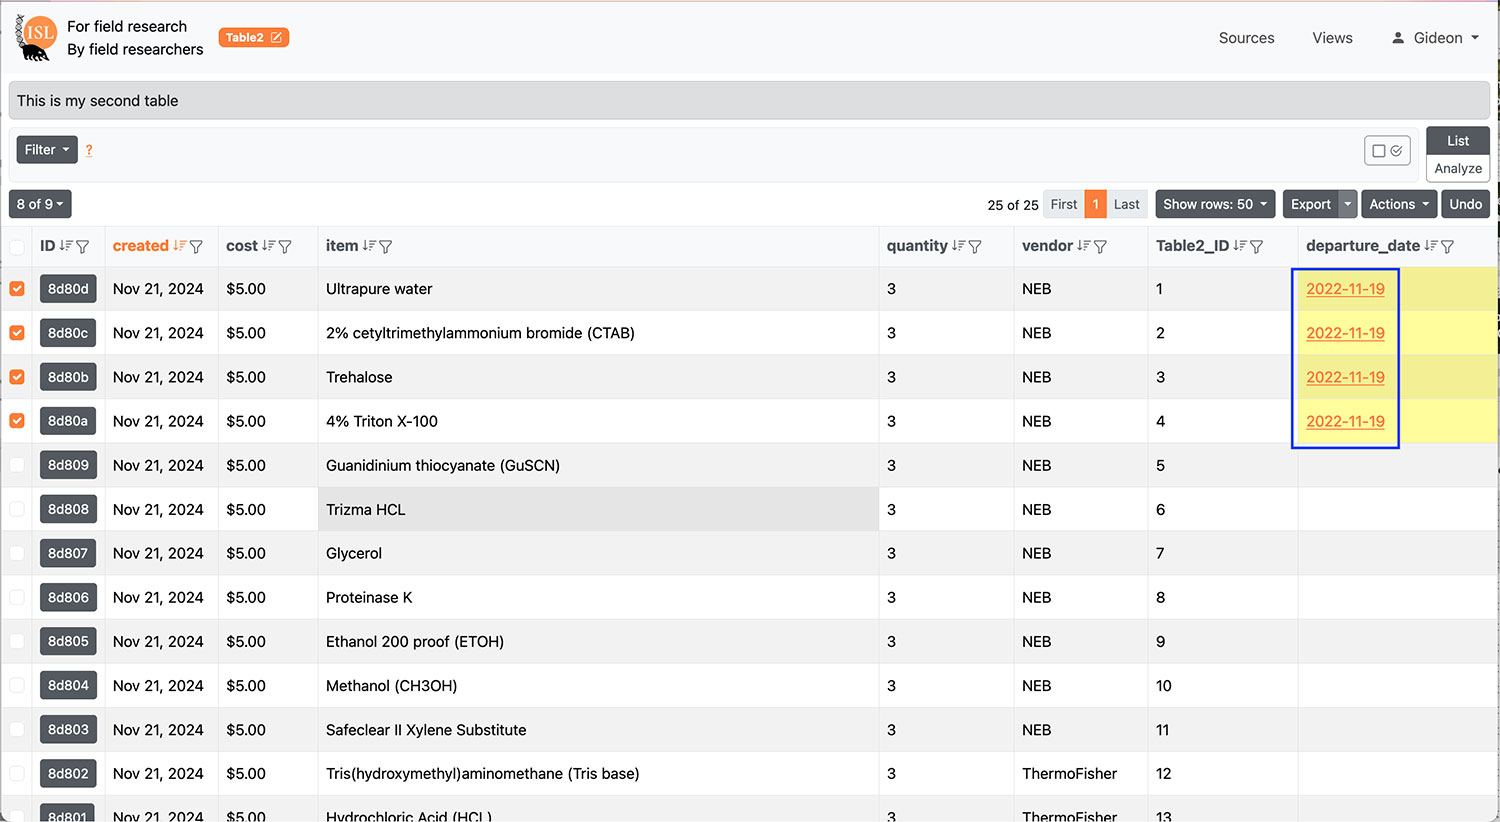Switch to the Analyze tab
Viewport: 1500px width, 822px height.
coord(1457,168)
